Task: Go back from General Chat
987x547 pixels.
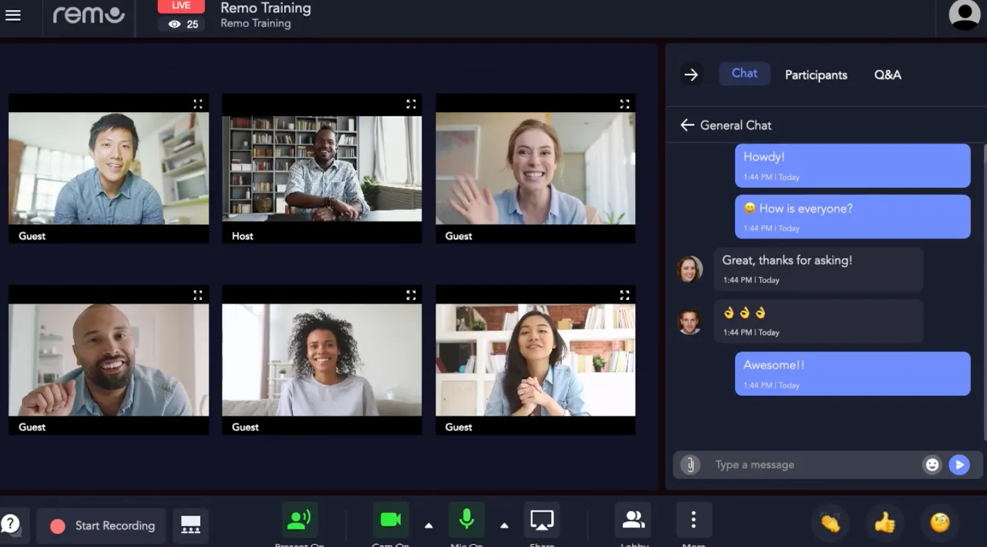Action: click(687, 125)
